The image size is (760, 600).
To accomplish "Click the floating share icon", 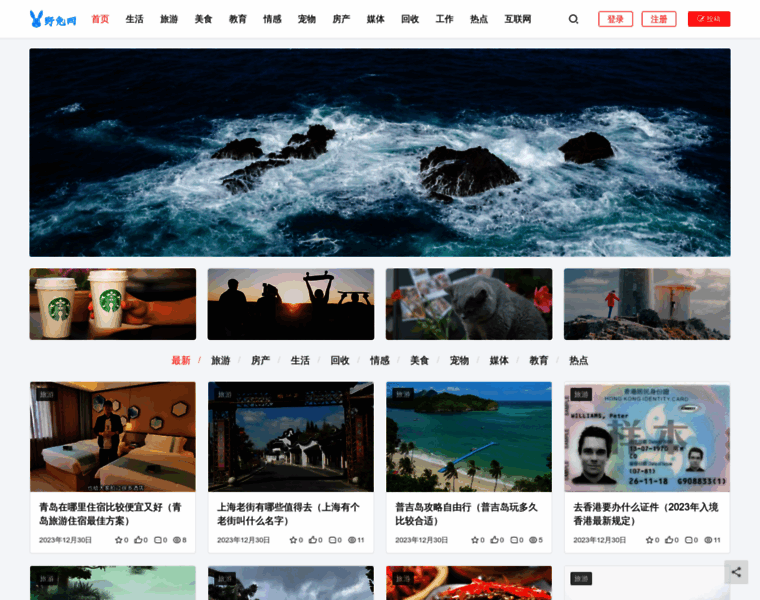I will pos(736,572).
